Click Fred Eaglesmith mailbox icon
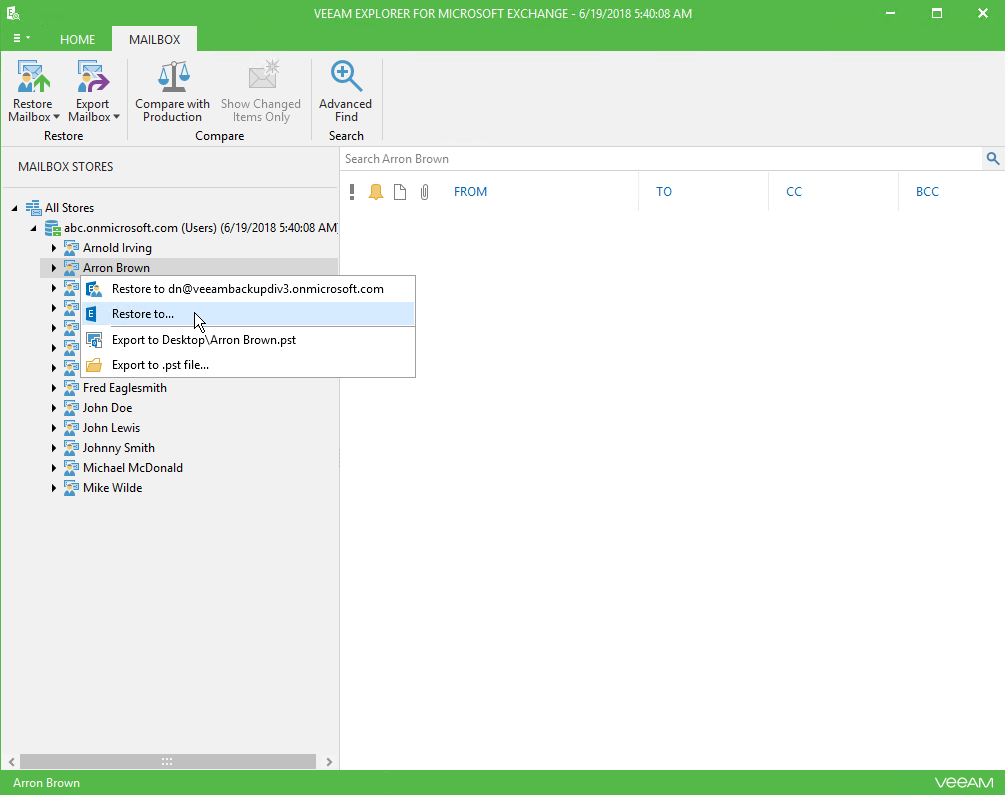 [x=71, y=387]
